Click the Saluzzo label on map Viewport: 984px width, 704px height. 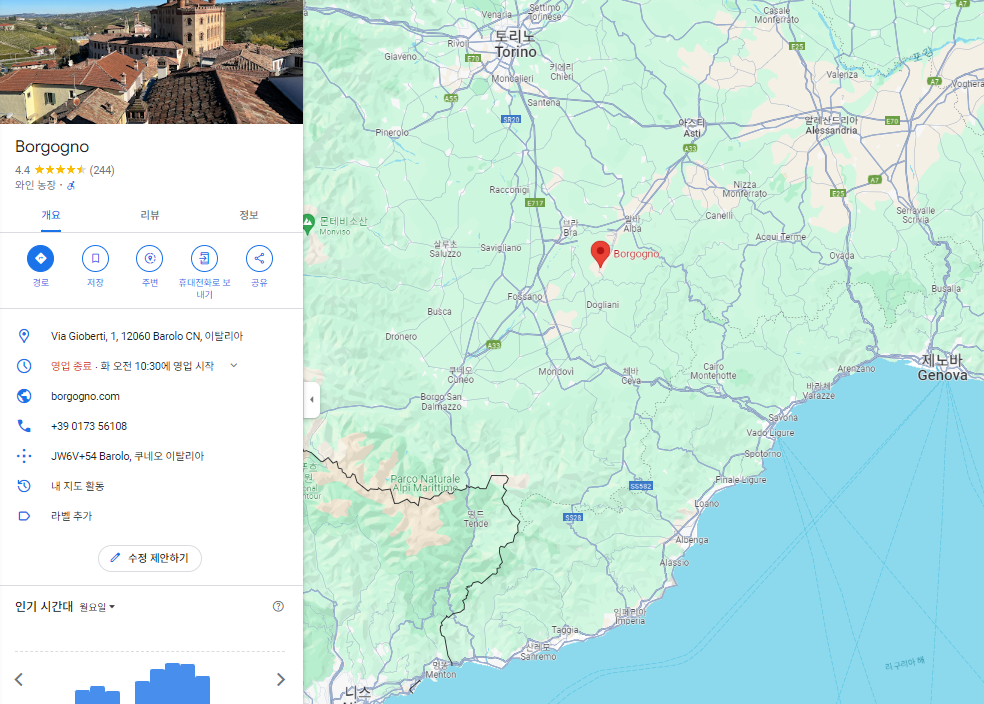coord(445,249)
